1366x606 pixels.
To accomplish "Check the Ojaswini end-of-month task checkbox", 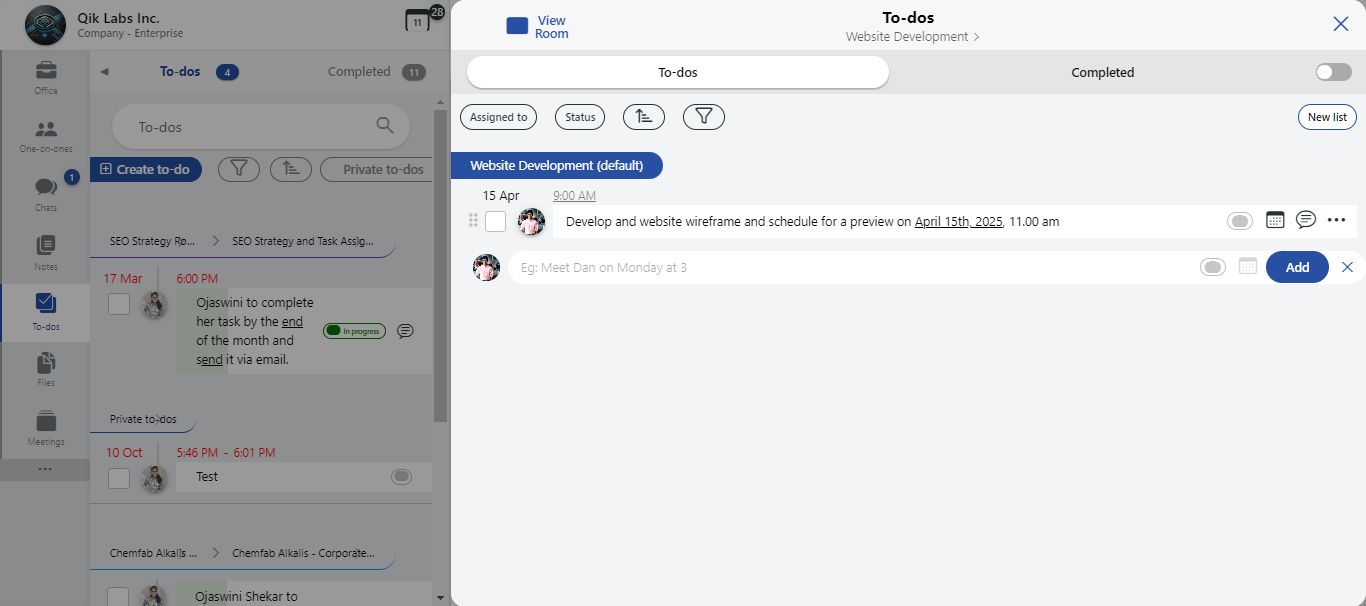I will 118,304.
